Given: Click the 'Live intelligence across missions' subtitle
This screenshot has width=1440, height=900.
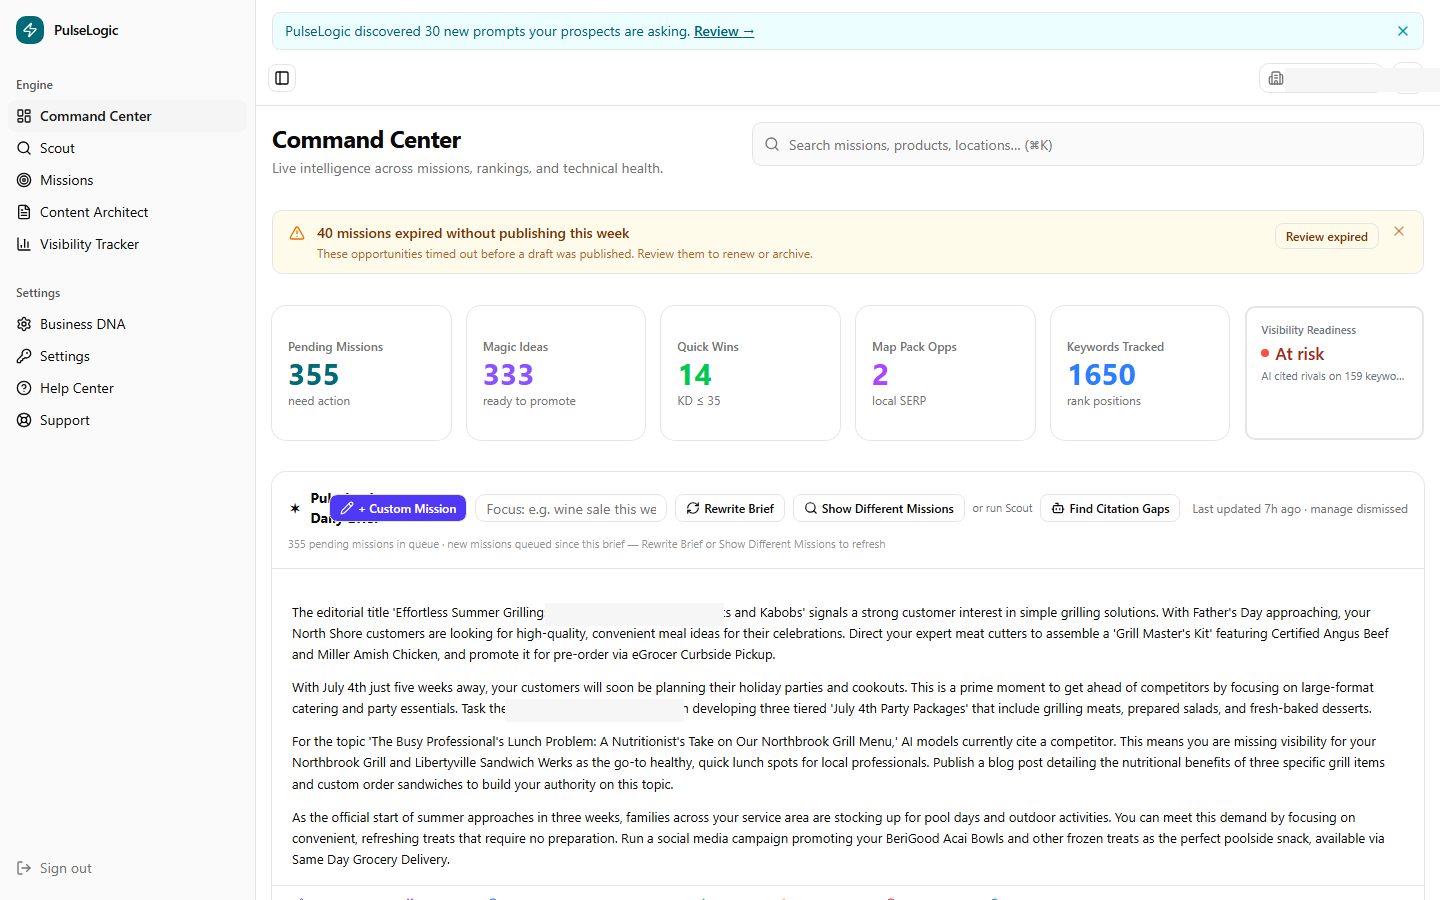Looking at the screenshot, I should pyautogui.click(x=467, y=168).
